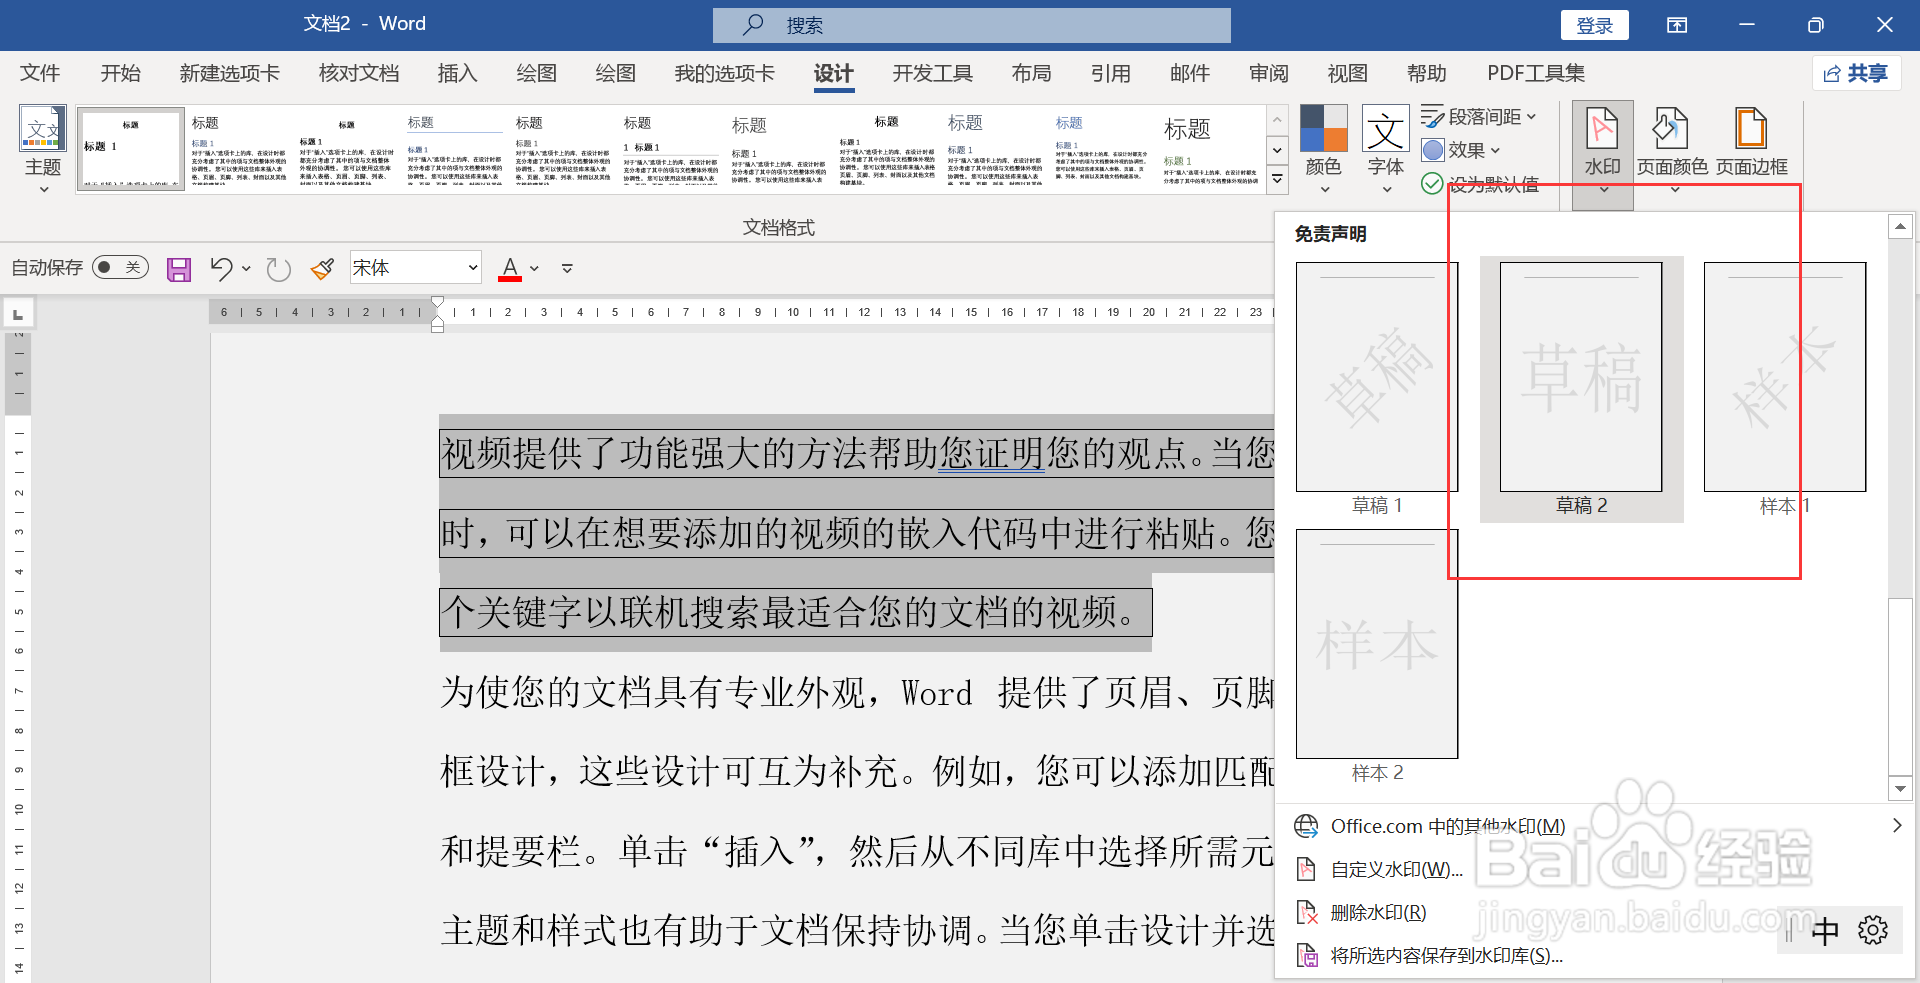Screen dimensions: 1920x983
Task: Switch to the View (视图) tab
Action: pyautogui.click(x=1347, y=73)
